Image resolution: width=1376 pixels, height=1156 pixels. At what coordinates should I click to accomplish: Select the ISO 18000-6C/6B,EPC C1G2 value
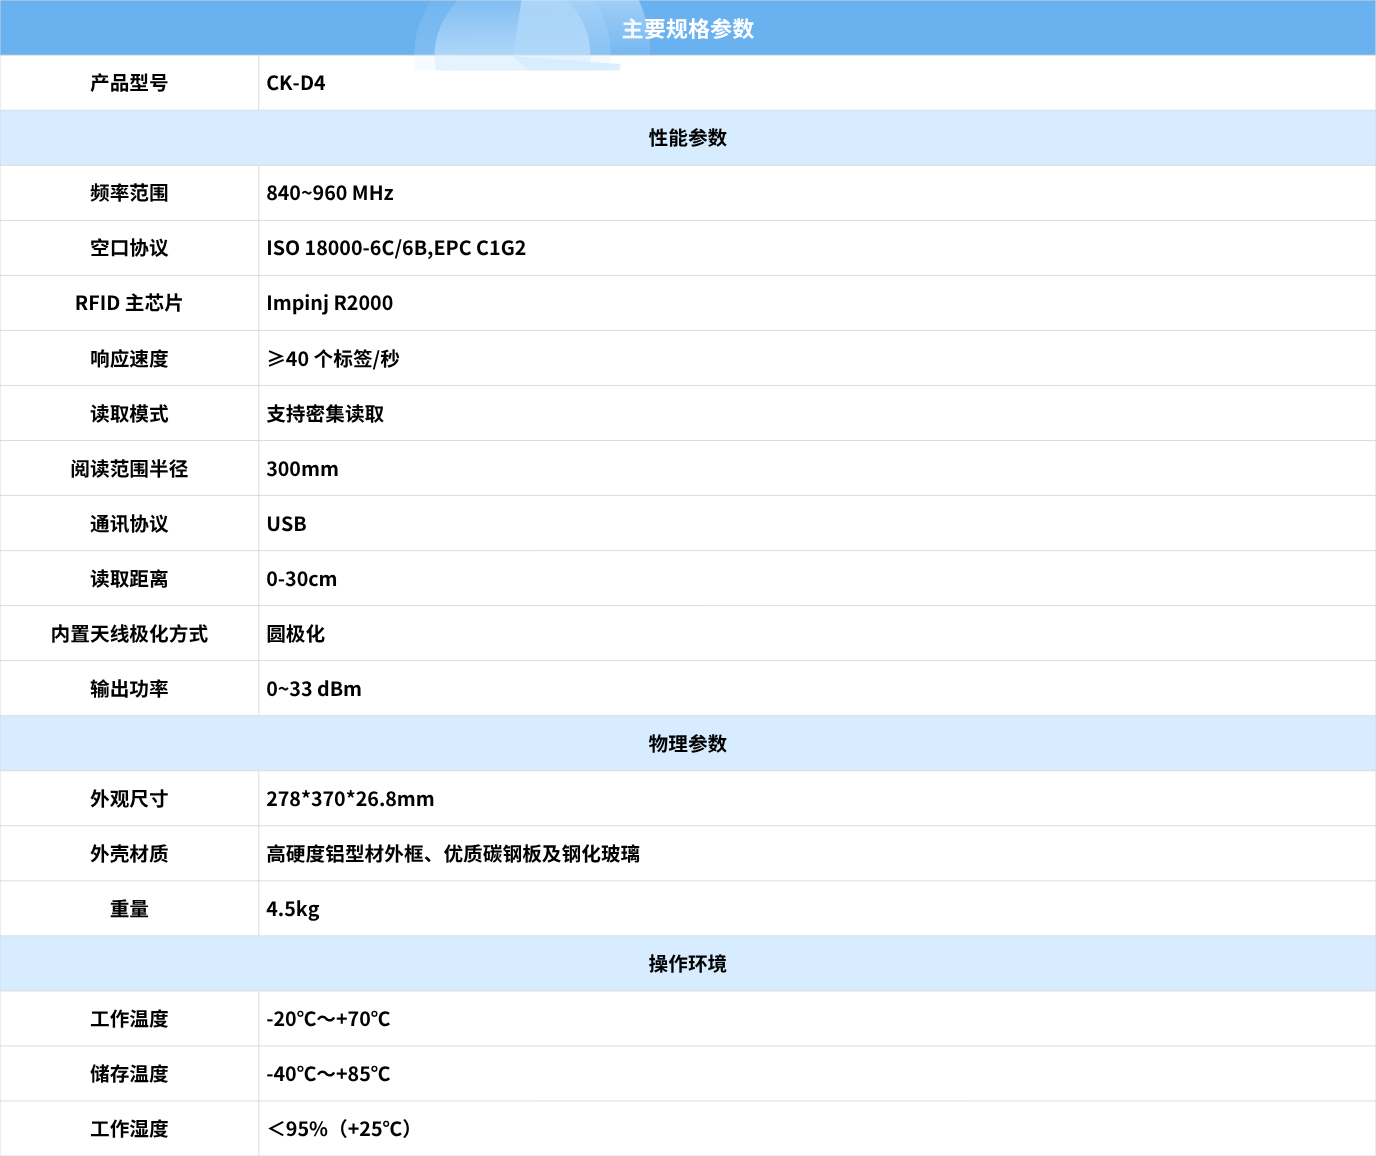[396, 248]
